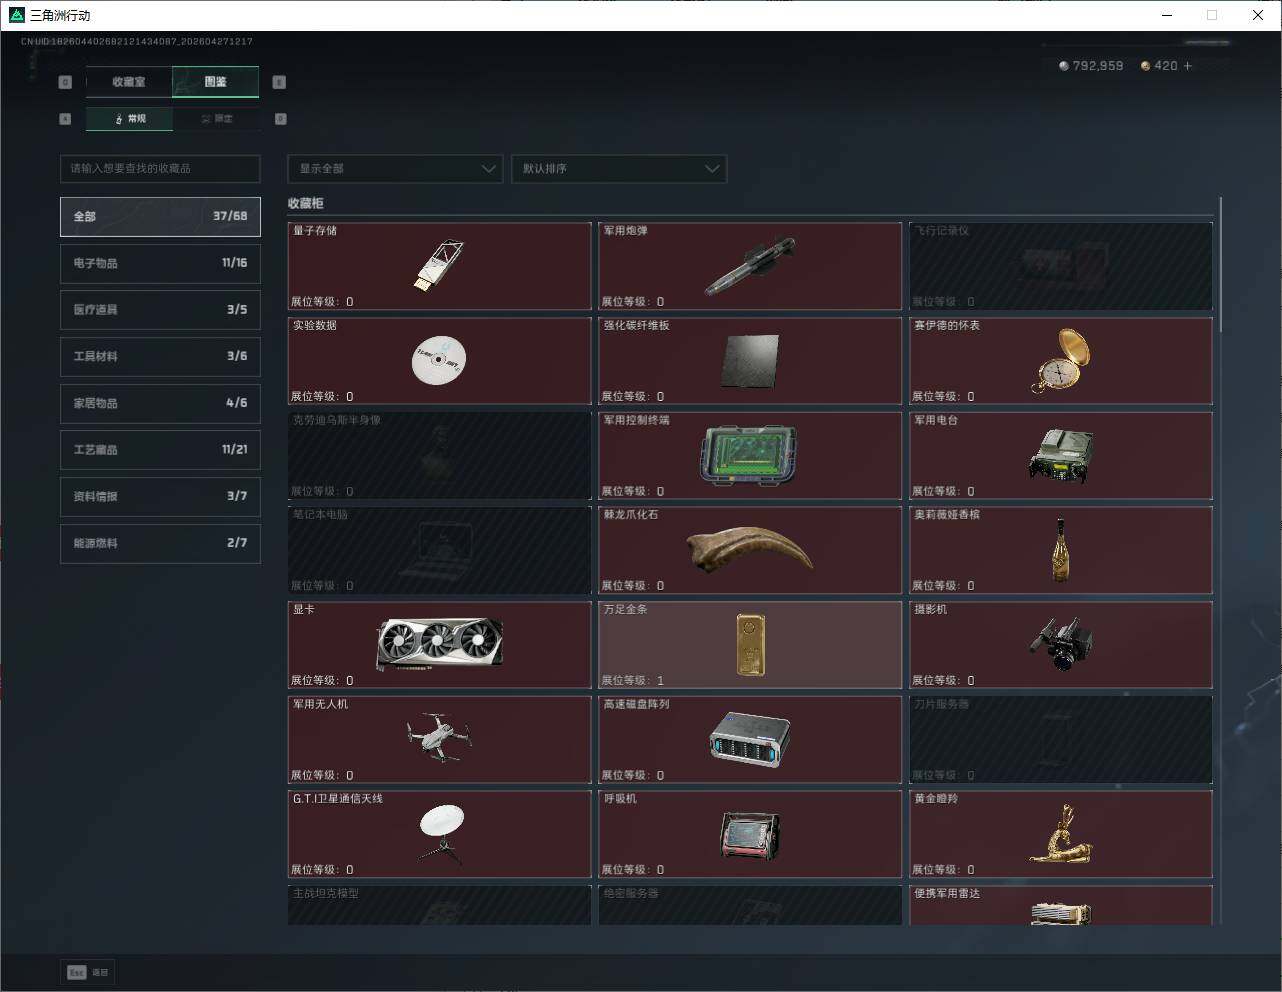
Task: Filter by 能源燃料 category
Action: tap(160, 543)
